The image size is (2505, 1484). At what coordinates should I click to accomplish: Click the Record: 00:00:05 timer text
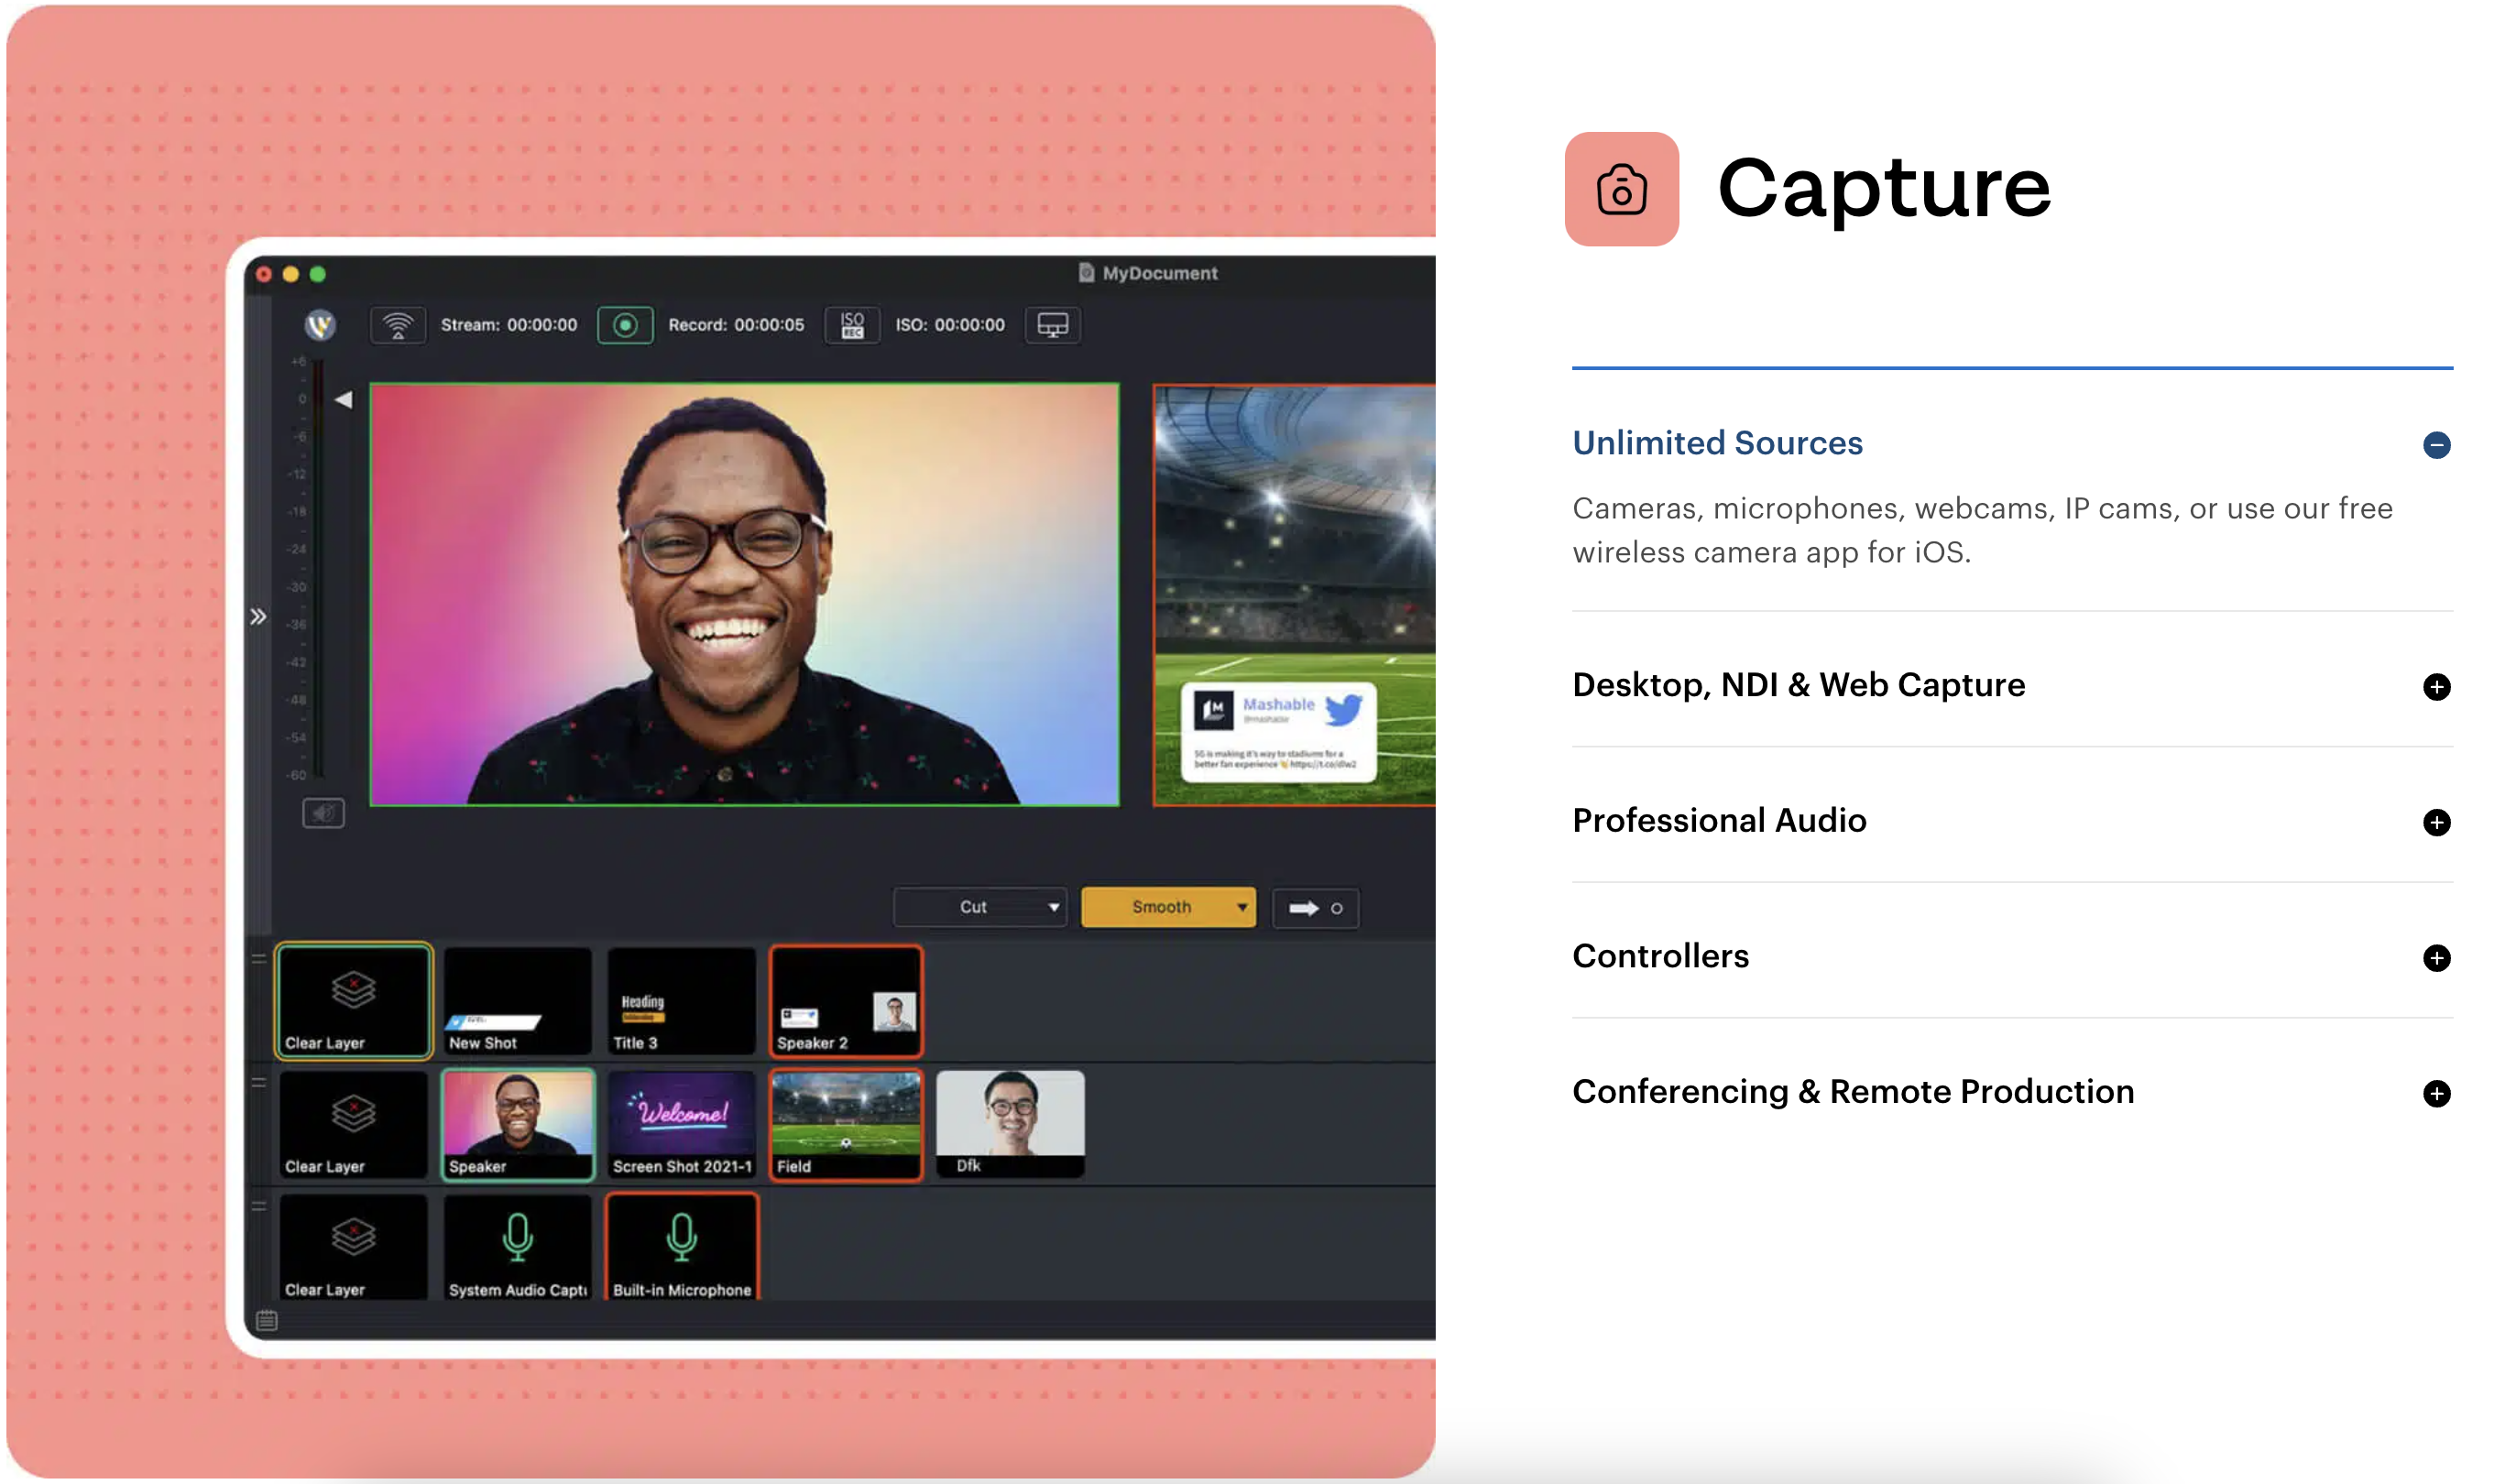pos(736,325)
